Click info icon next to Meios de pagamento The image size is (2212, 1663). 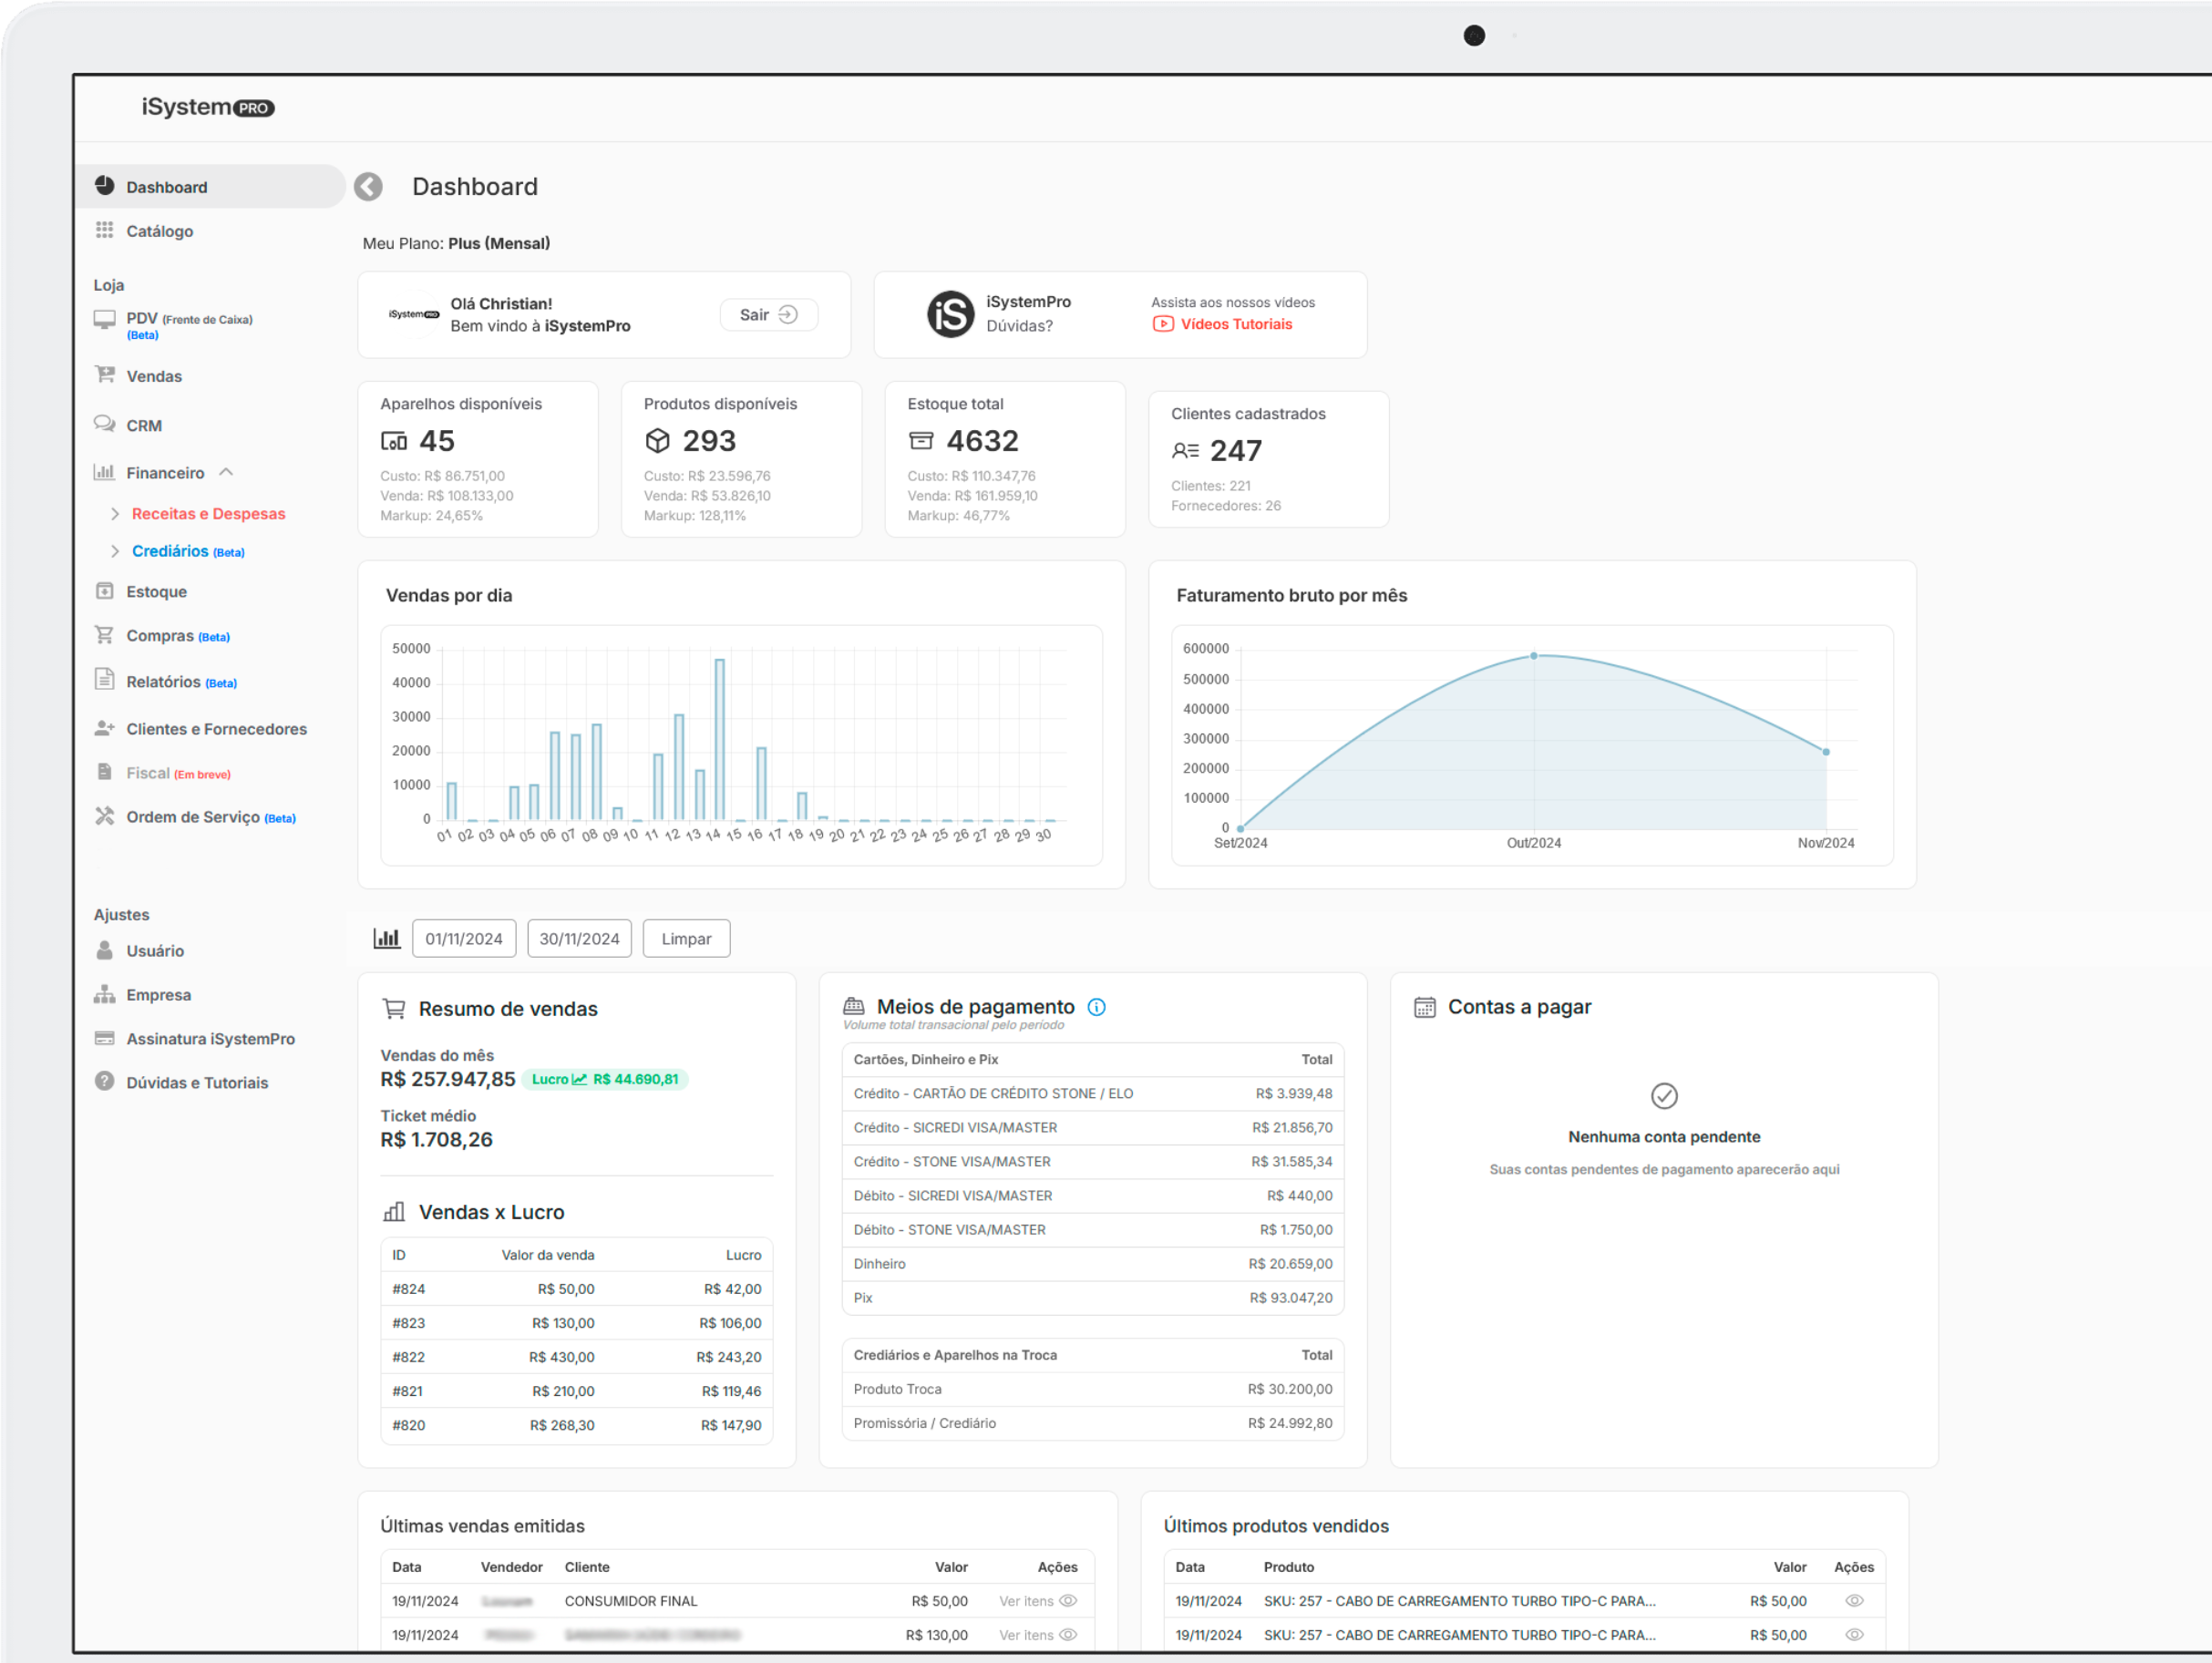[x=1097, y=1007]
